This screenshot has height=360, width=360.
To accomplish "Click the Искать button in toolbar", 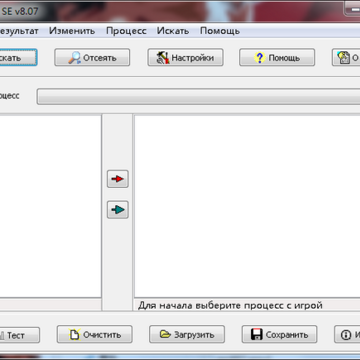I will 18,58.
